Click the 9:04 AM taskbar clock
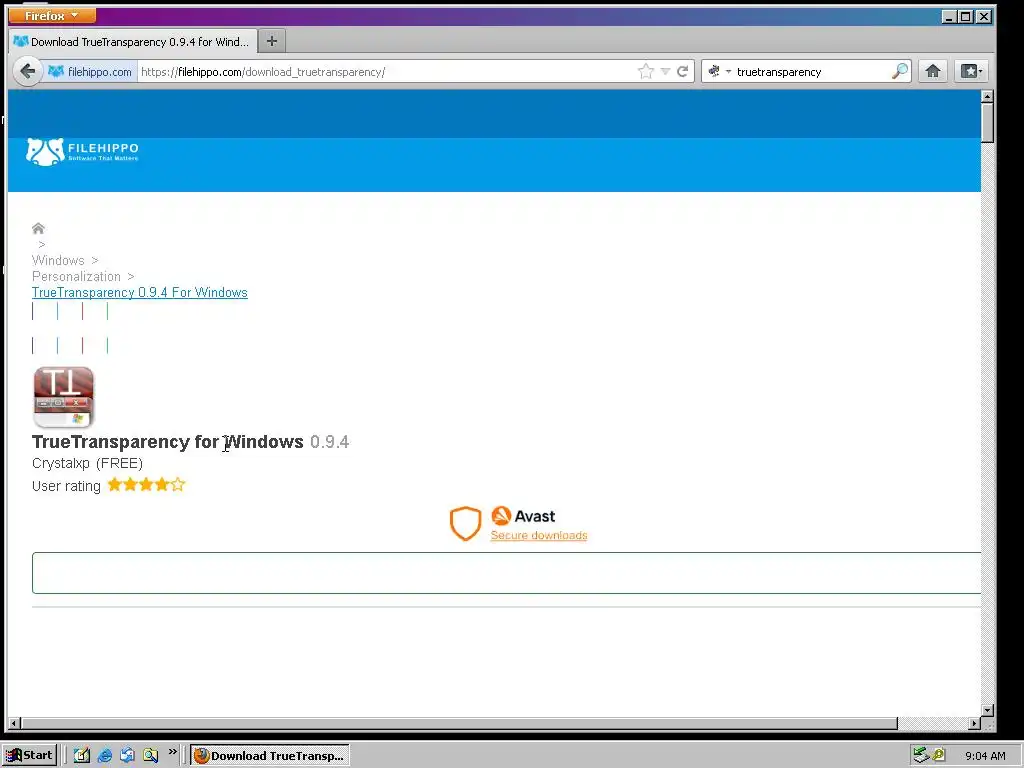Image resolution: width=1024 pixels, height=768 pixels. click(985, 756)
